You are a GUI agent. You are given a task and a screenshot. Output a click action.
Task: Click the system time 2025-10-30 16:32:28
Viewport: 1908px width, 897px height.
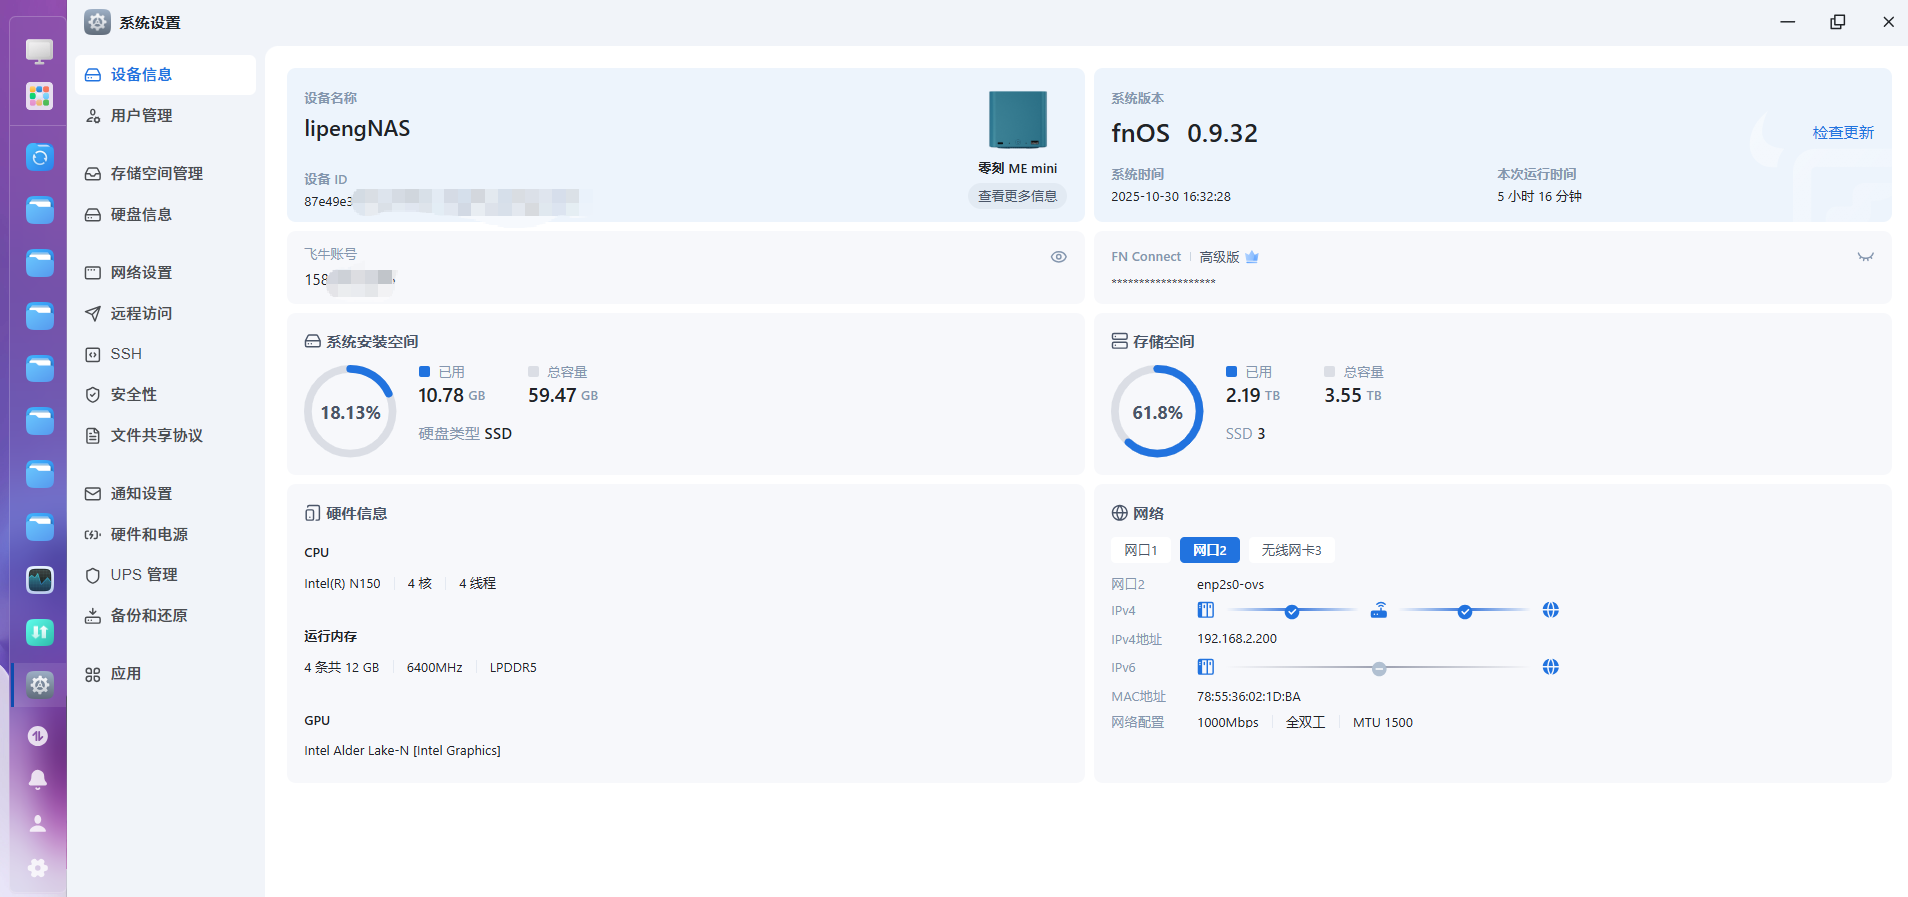(1171, 197)
